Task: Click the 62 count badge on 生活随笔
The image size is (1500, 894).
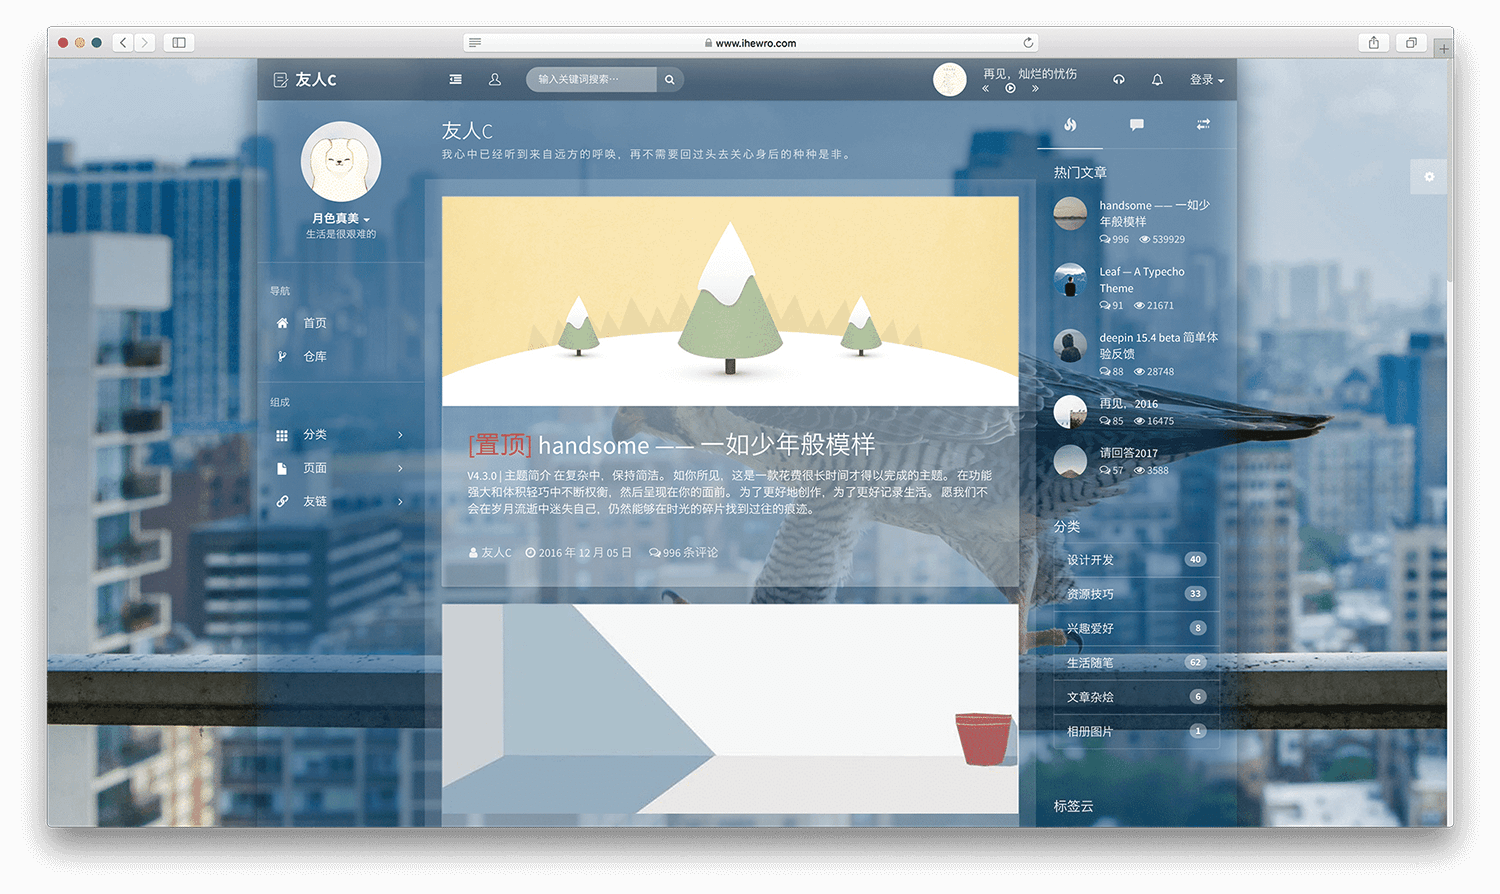Action: [1195, 663]
